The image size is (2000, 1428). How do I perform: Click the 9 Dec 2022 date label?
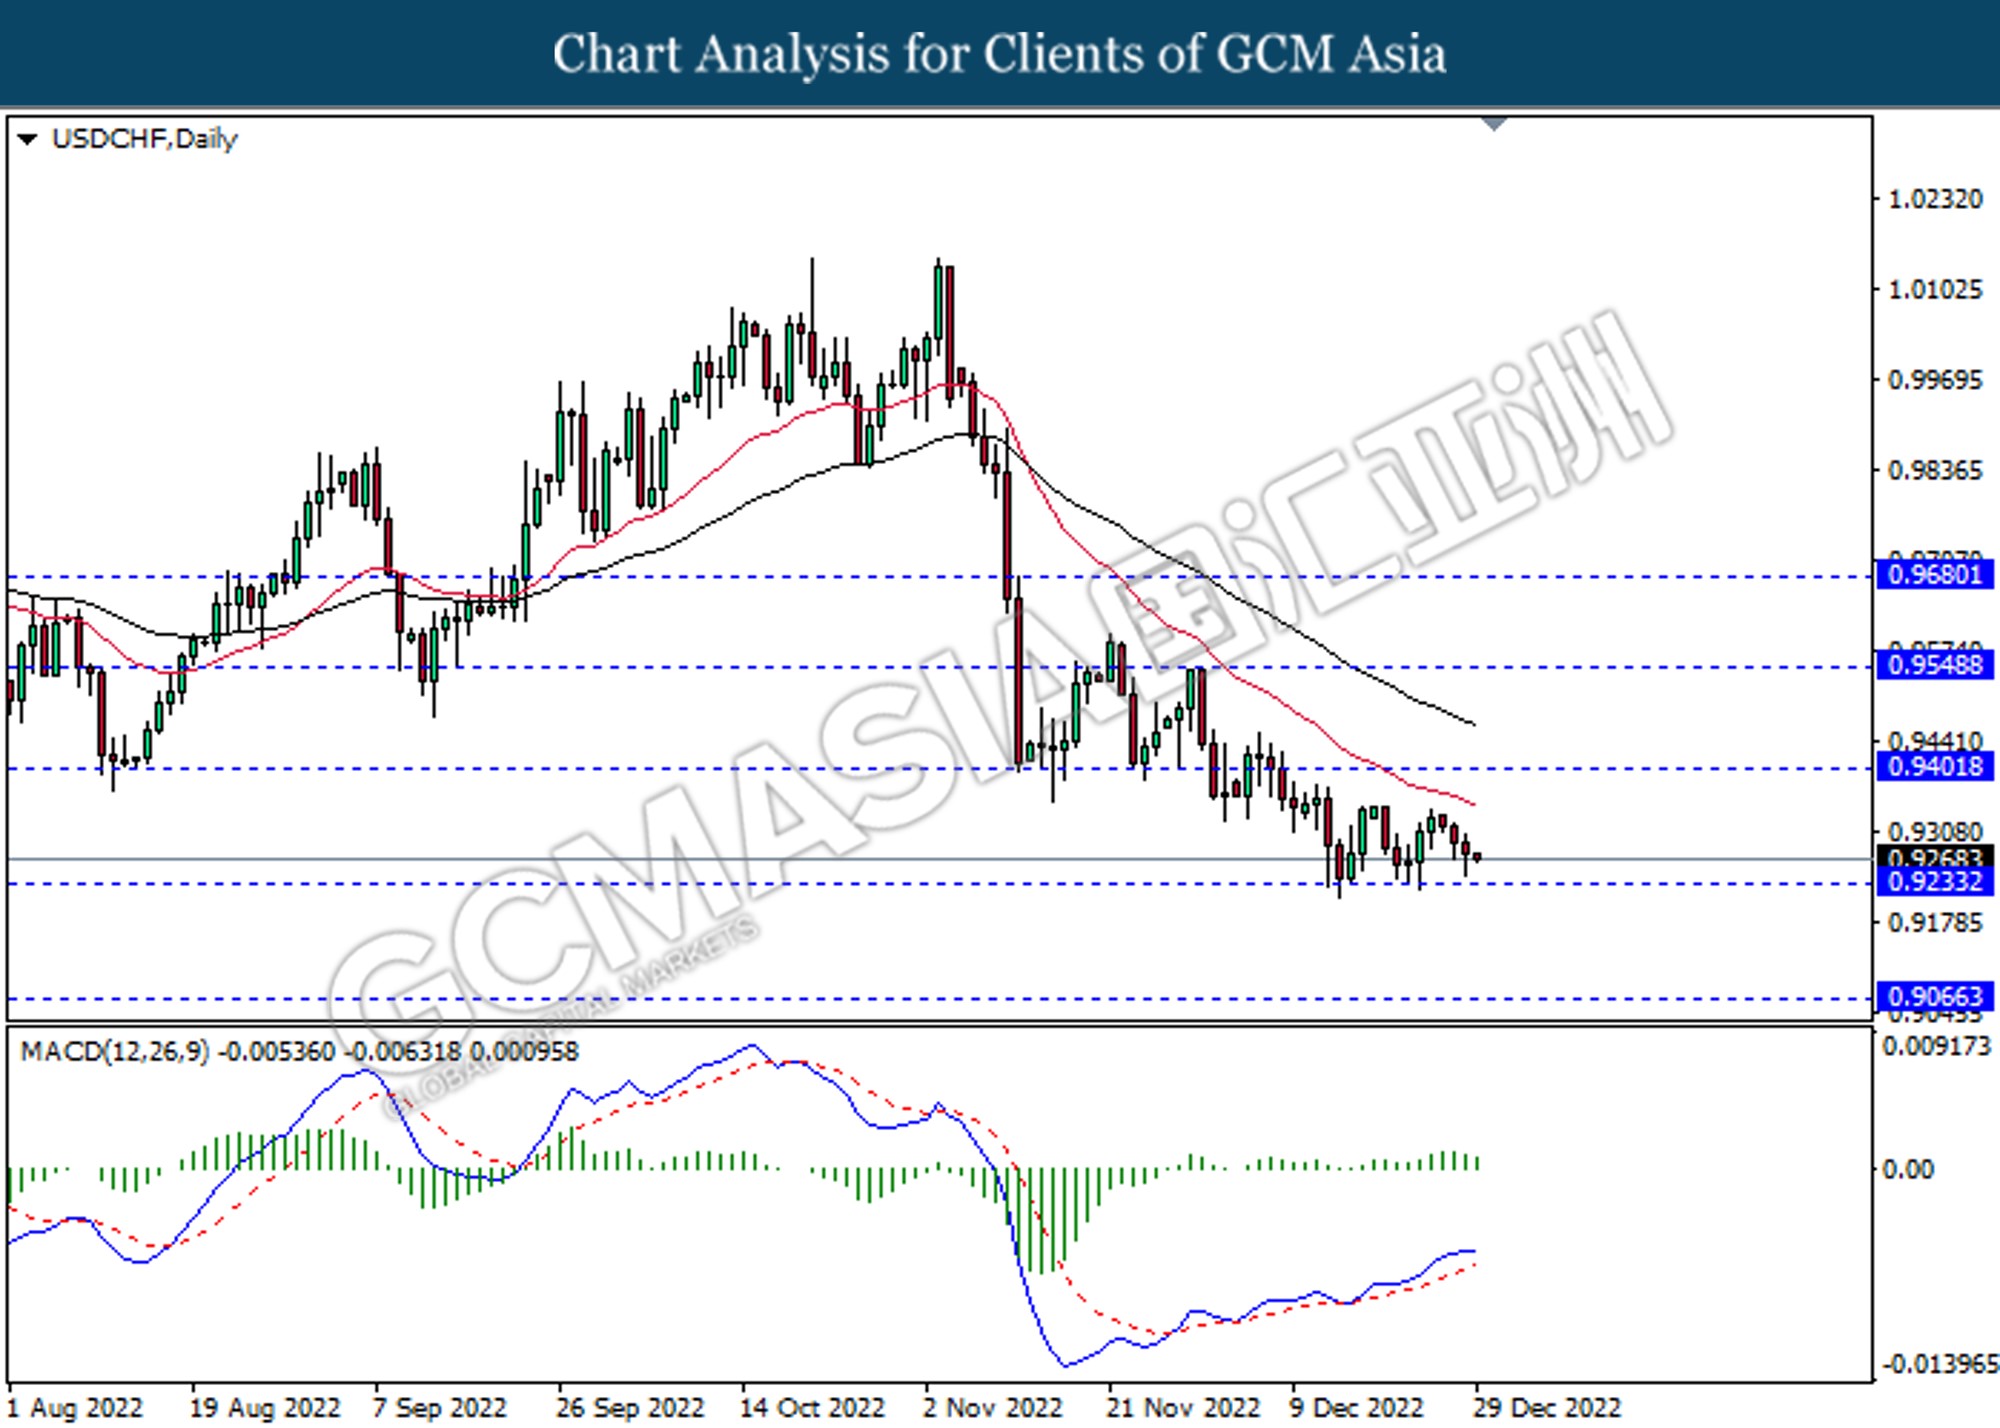[x=1357, y=1408]
